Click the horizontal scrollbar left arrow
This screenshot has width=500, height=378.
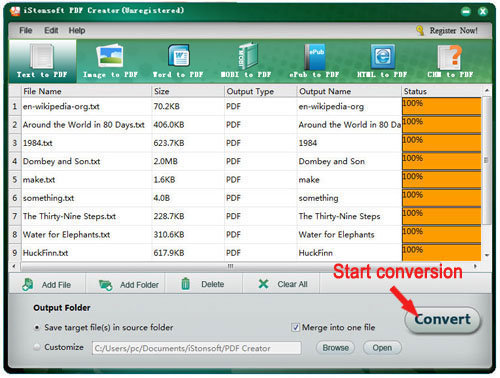[x=14, y=266]
